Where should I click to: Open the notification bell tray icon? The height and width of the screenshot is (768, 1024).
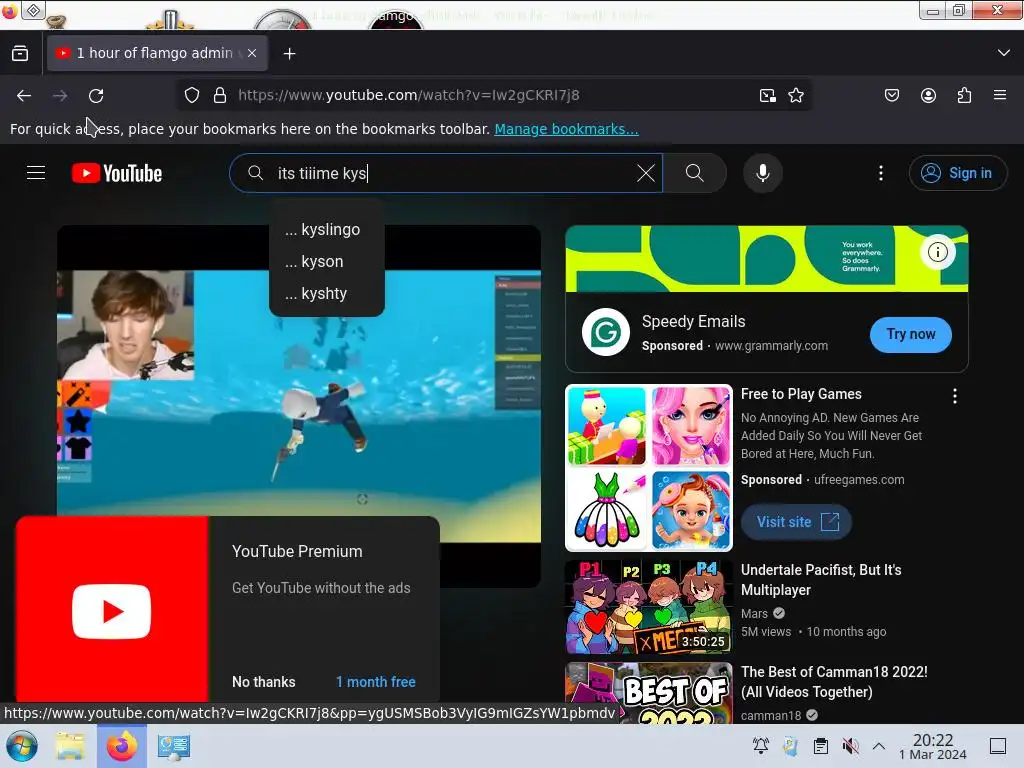click(x=761, y=746)
